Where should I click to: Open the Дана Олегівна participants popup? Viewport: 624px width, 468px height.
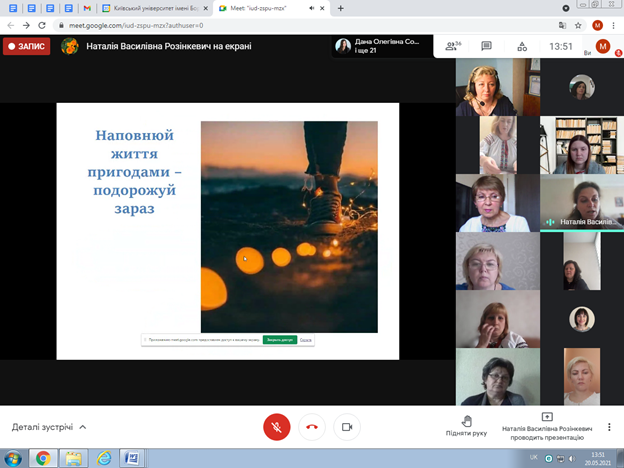[382, 46]
